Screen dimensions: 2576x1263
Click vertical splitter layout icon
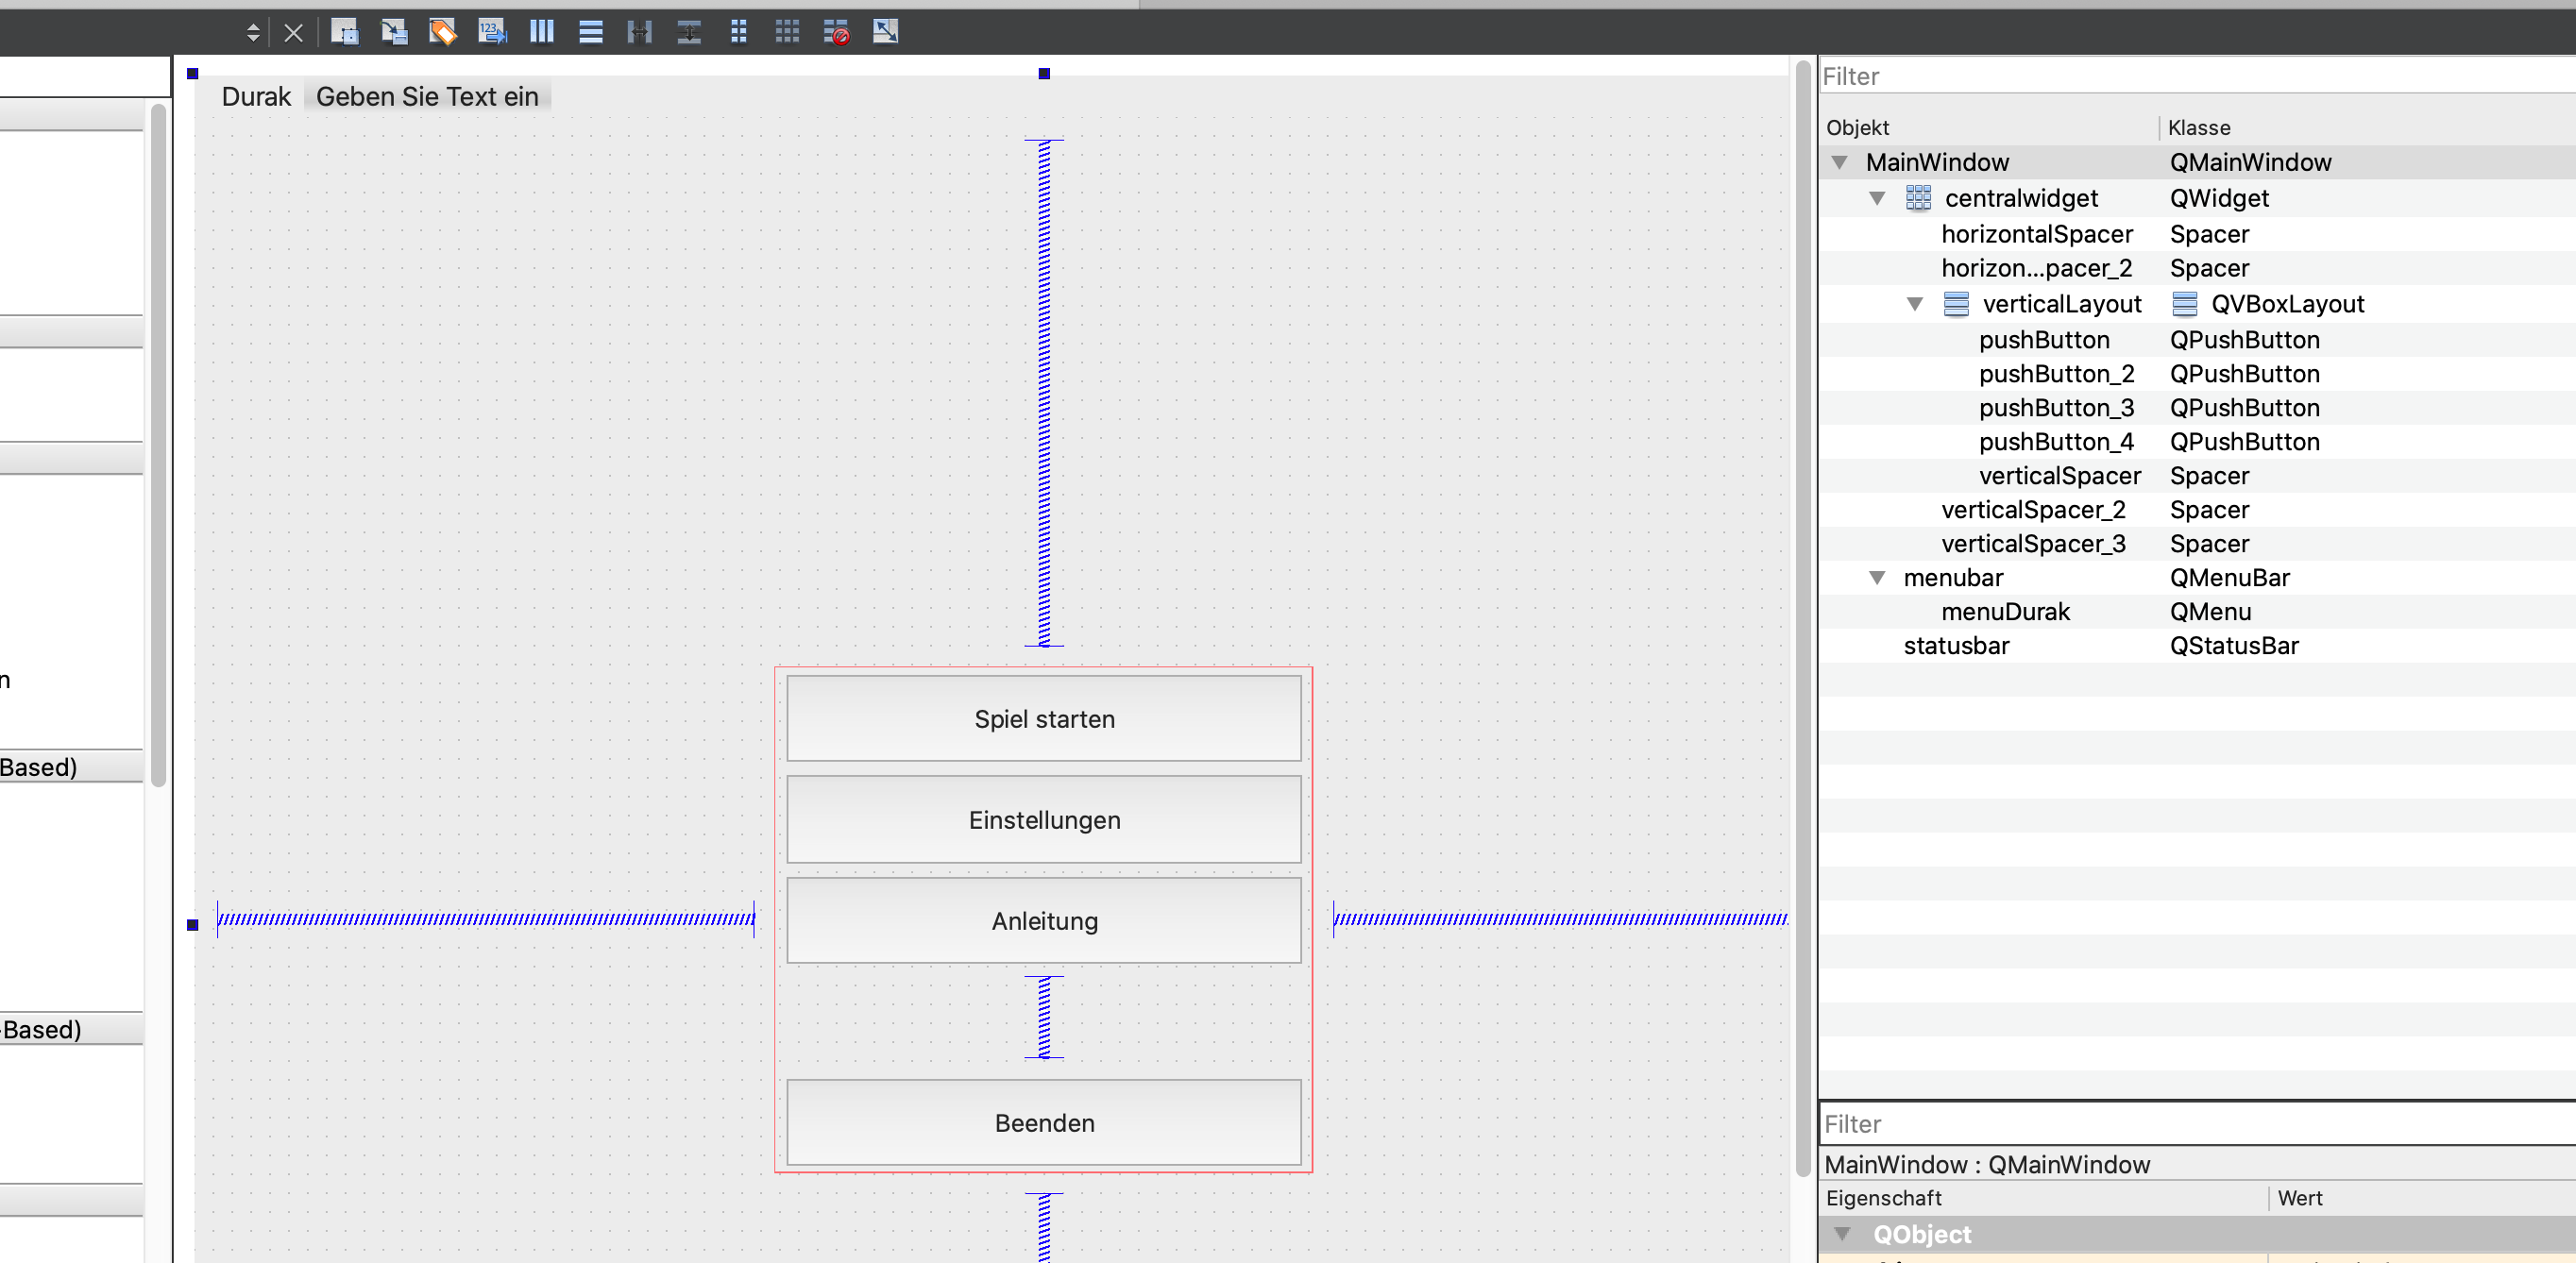(689, 32)
